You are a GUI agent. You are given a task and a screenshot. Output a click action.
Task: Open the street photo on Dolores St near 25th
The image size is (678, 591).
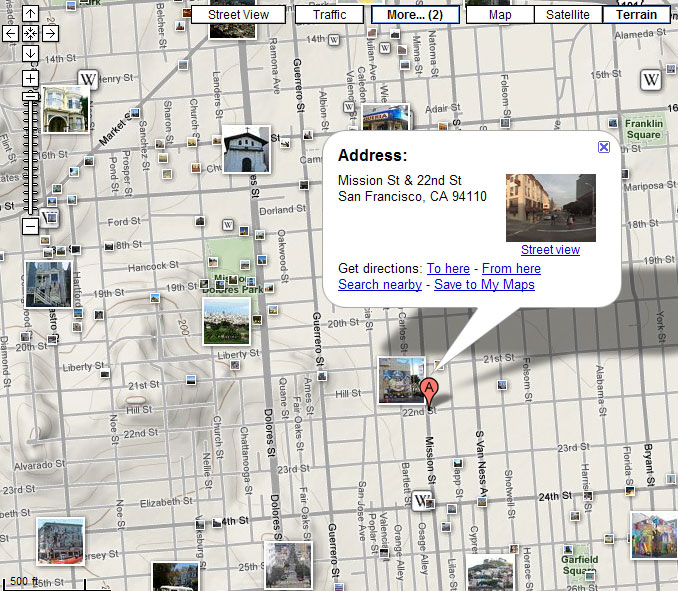coord(288,565)
